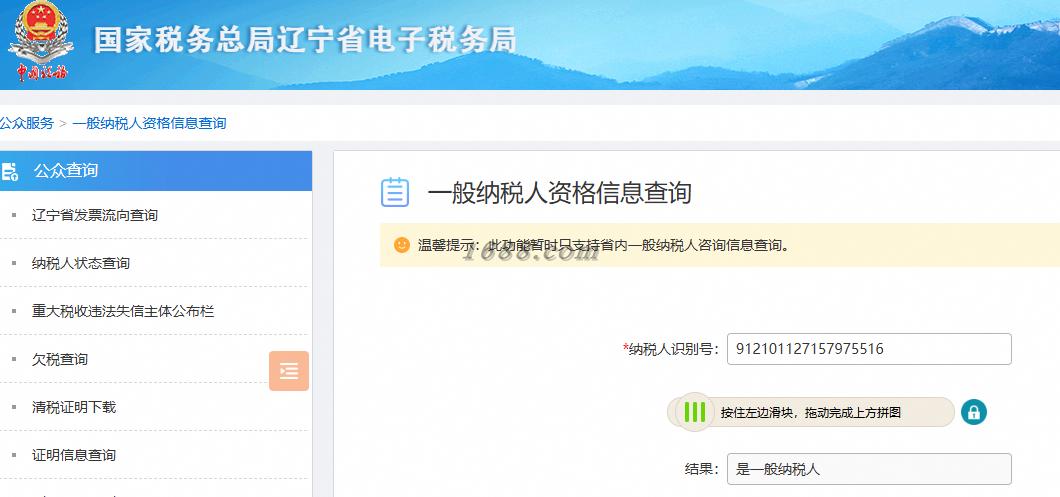Open 公众服务 breadcrumb link
Viewport: 1060px width, 497px height.
[x=26, y=123]
